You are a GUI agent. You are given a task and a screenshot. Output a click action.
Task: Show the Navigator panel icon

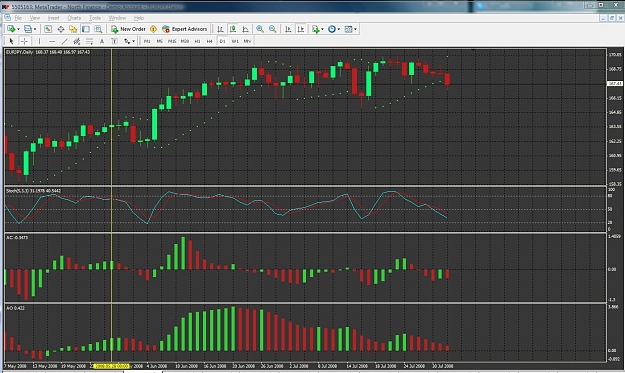click(73, 29)
